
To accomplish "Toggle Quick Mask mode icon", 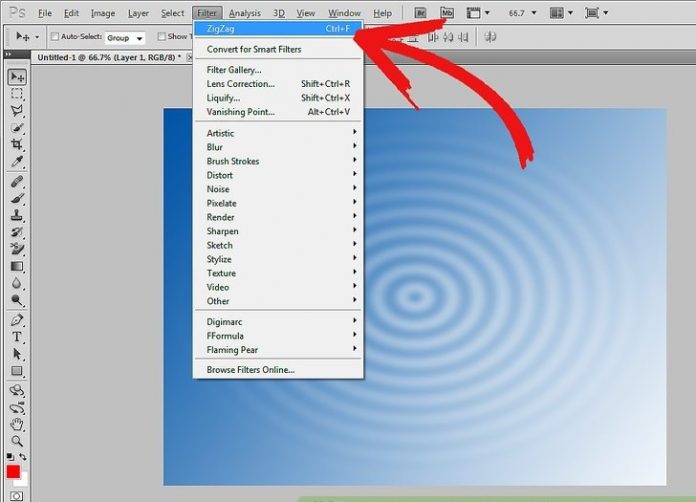I will point(17,495).
